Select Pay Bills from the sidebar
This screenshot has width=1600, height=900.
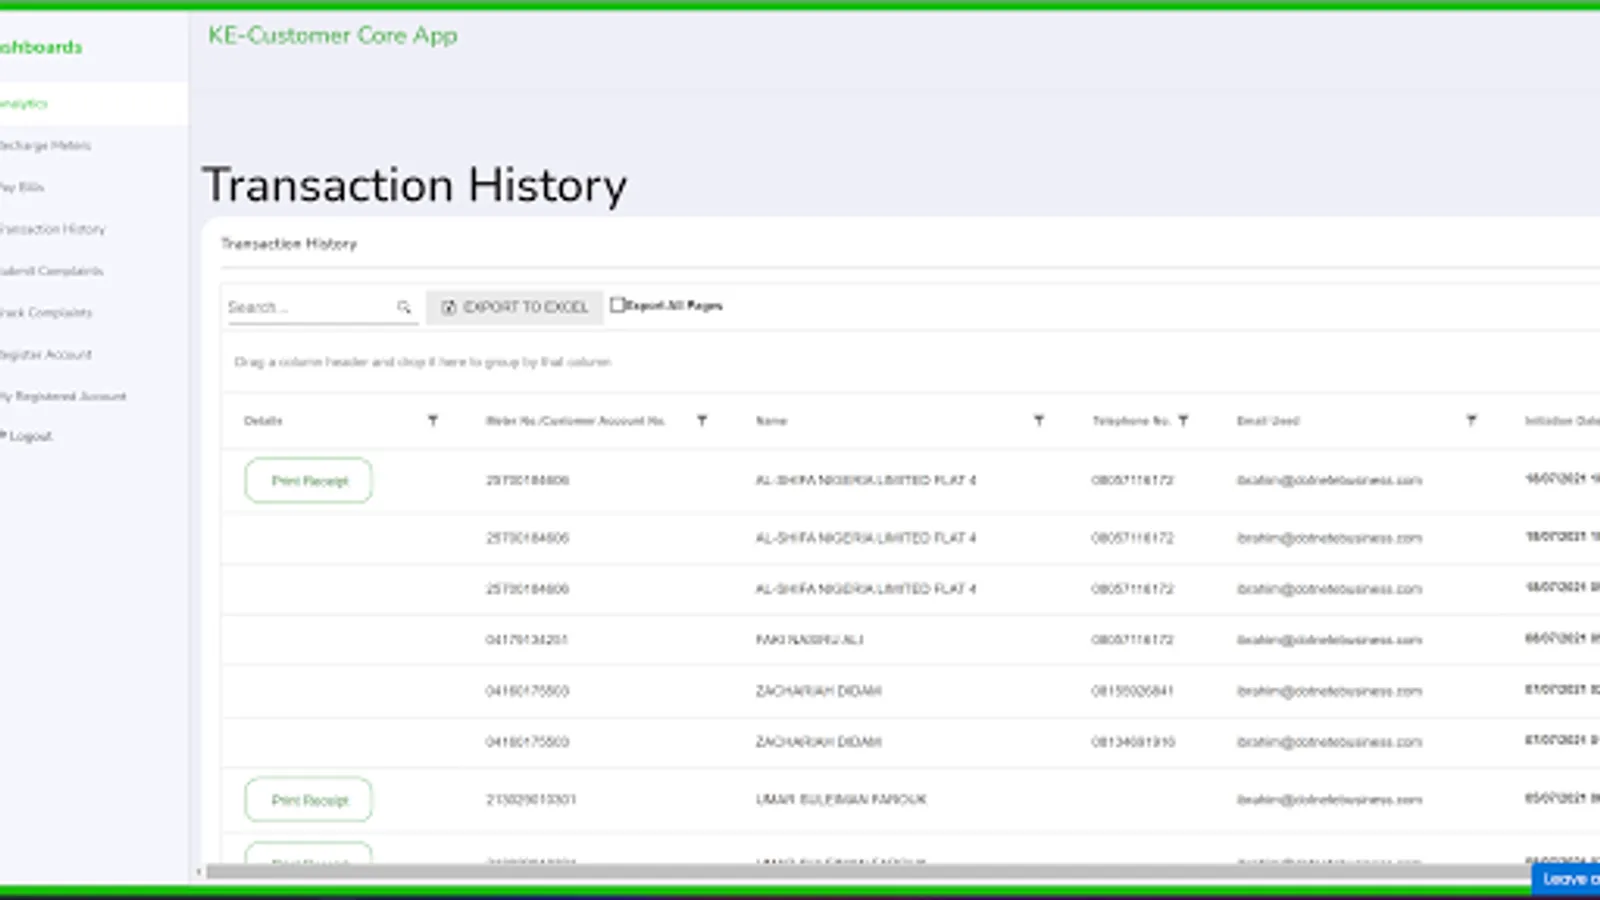coord(22,187)
